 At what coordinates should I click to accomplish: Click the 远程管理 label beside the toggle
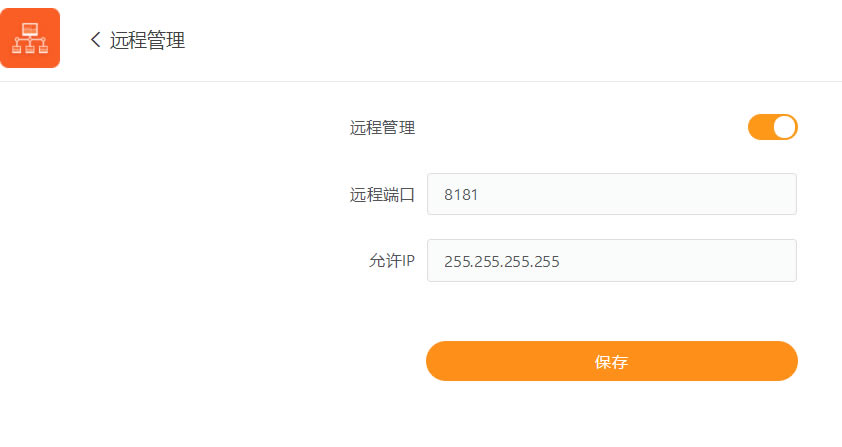[382, 127]
